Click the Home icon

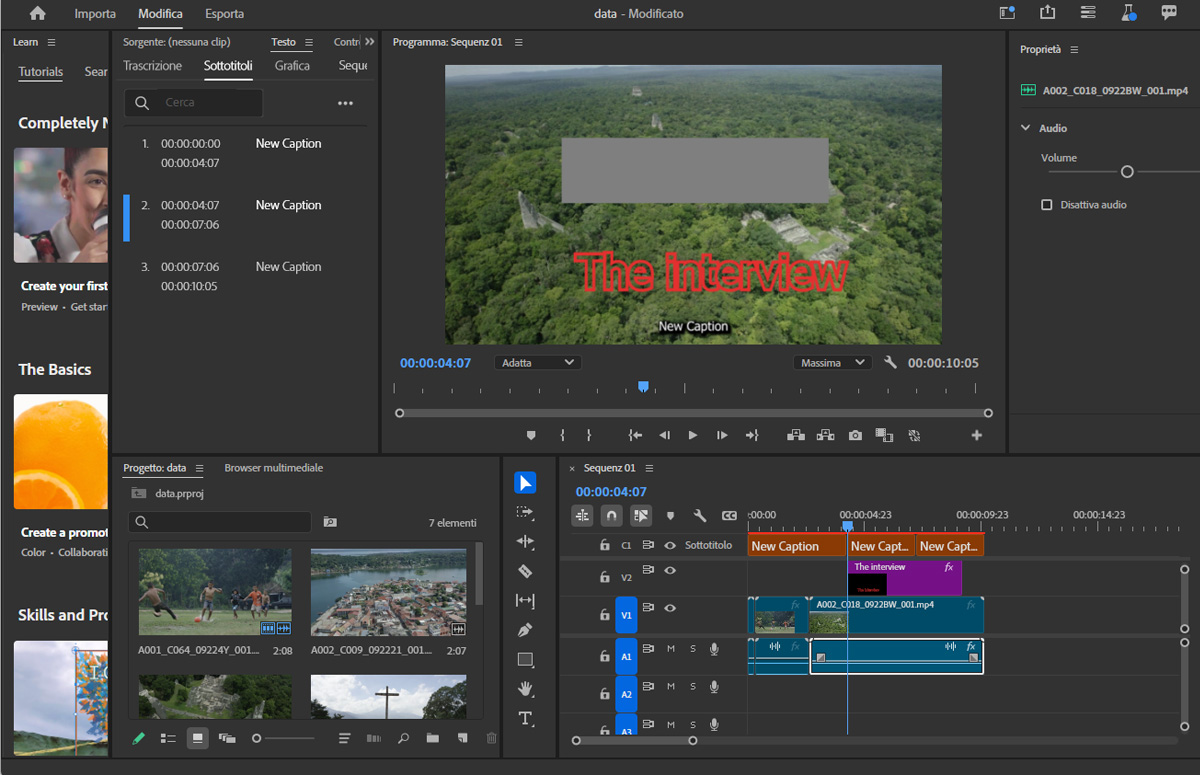click(38, 14)
